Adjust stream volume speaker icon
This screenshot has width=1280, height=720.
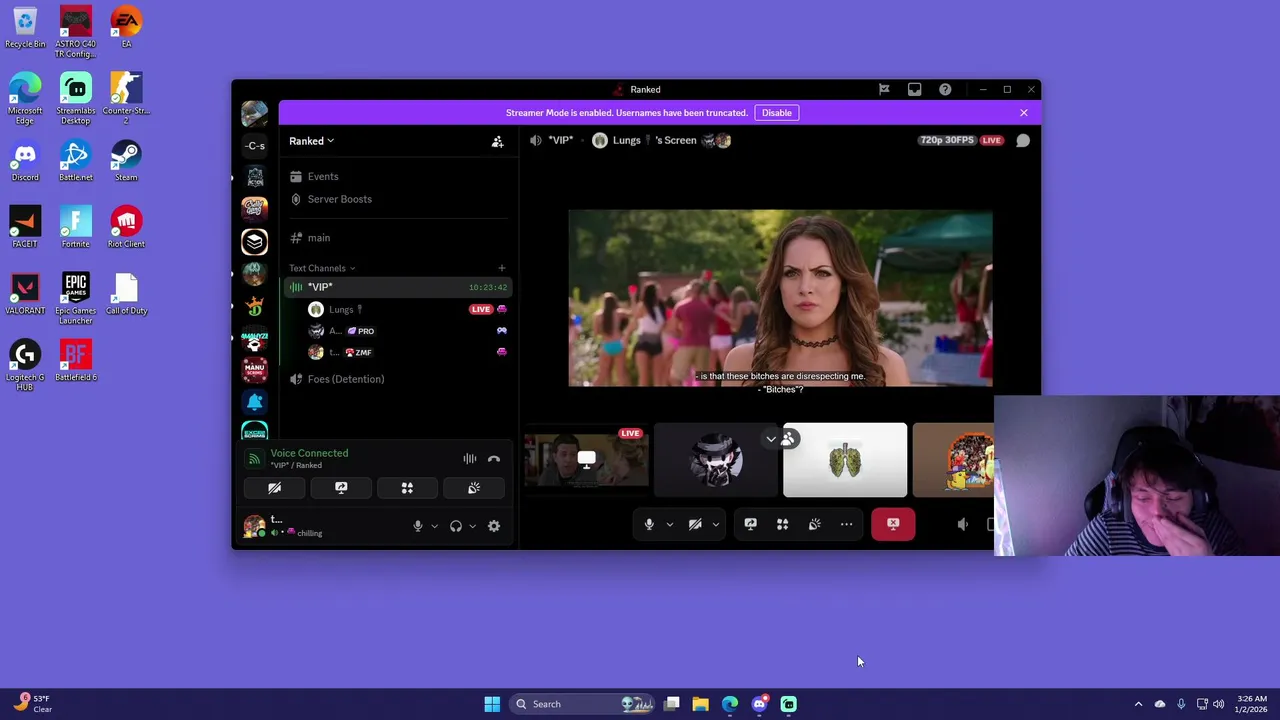[x=962, y=524]
